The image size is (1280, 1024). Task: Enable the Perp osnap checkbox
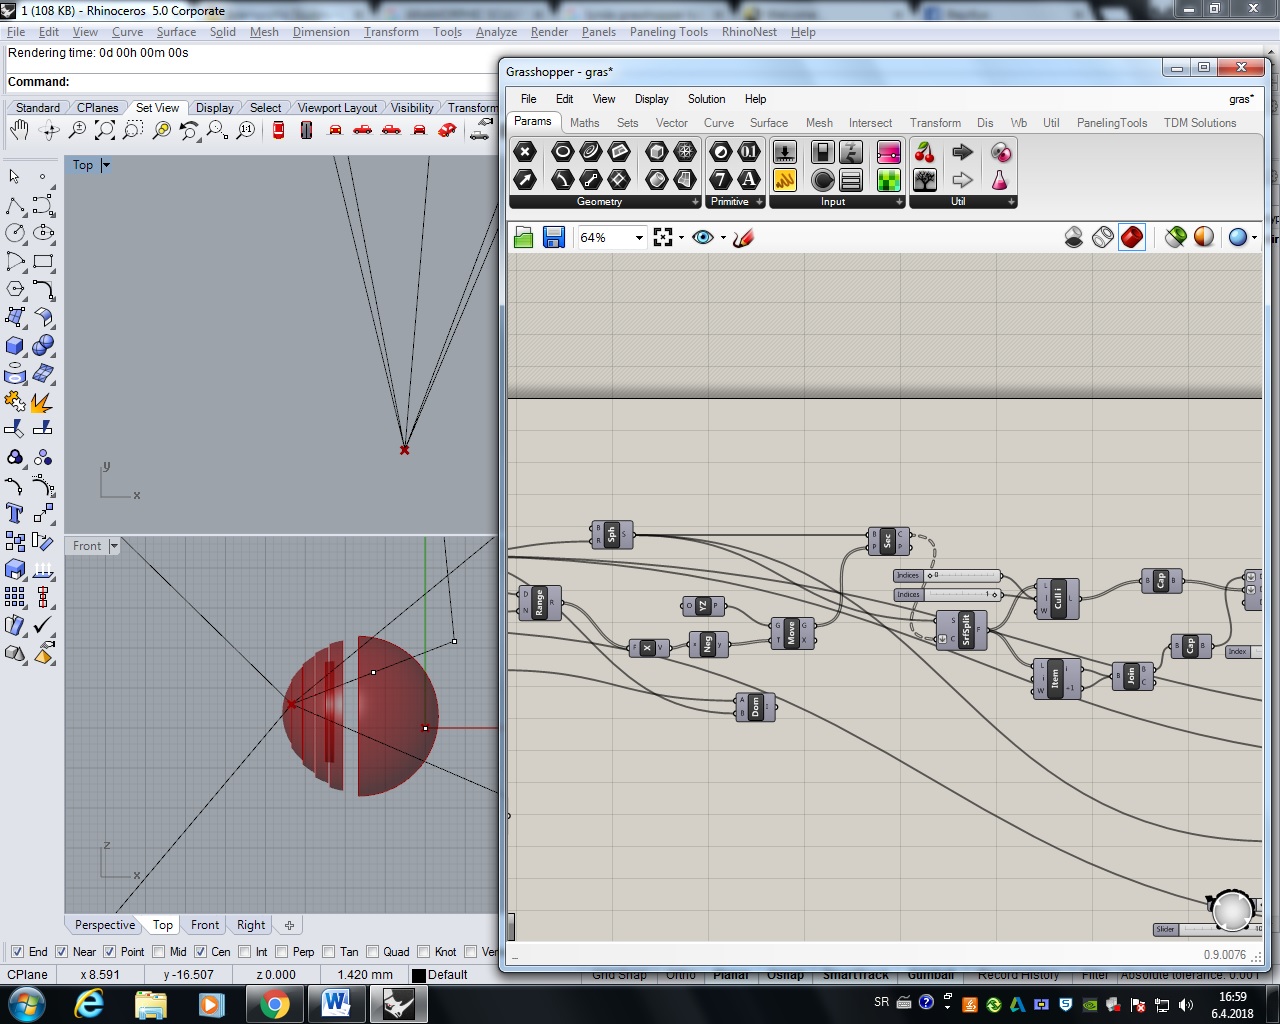point(282,952)
